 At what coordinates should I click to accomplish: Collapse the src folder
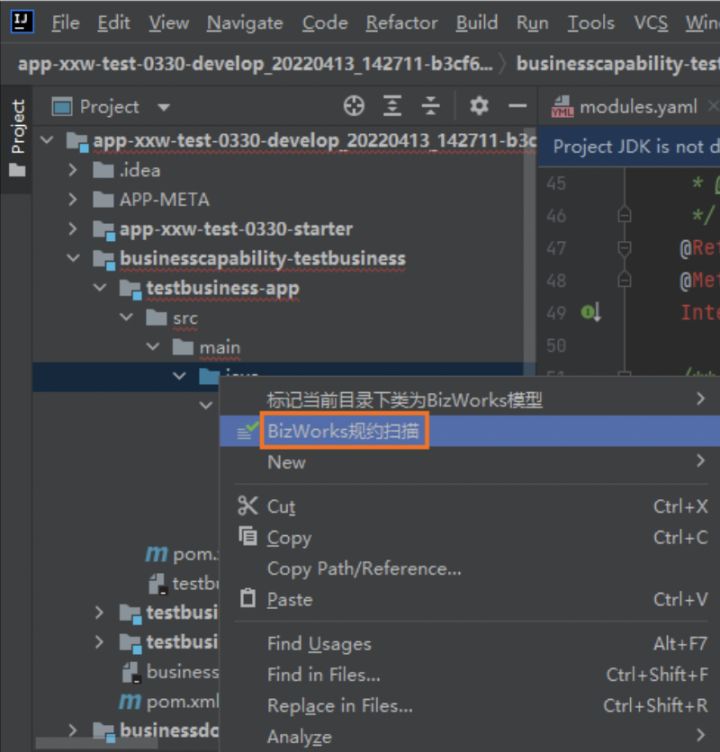tap(126, 317)
